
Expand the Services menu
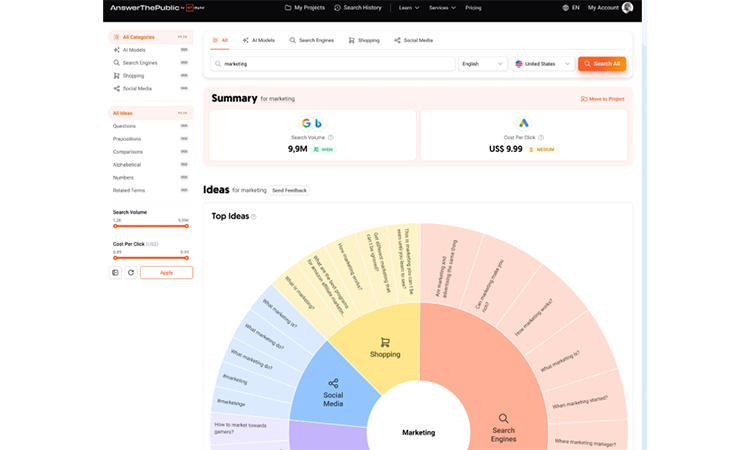pyautogui.click(x=441, y=7)
